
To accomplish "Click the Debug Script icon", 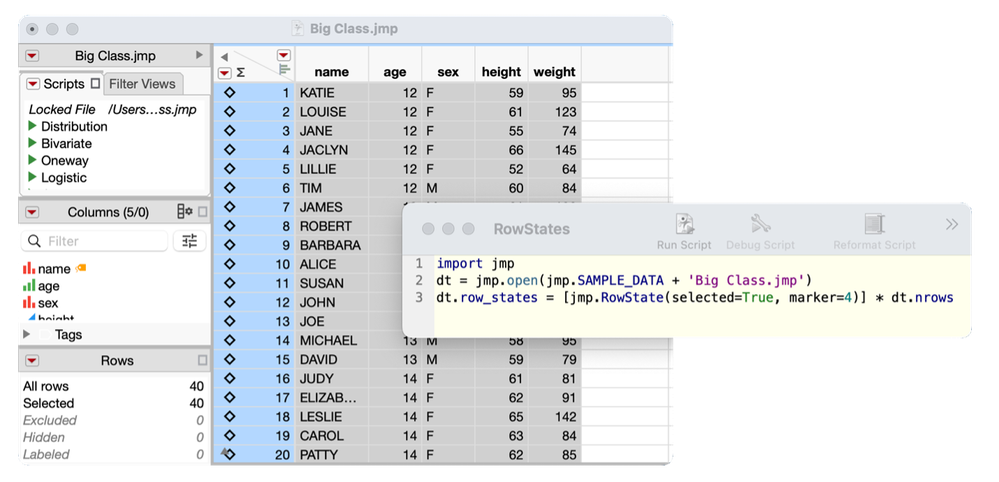I will pyautogui.click(x=761, y=224).
